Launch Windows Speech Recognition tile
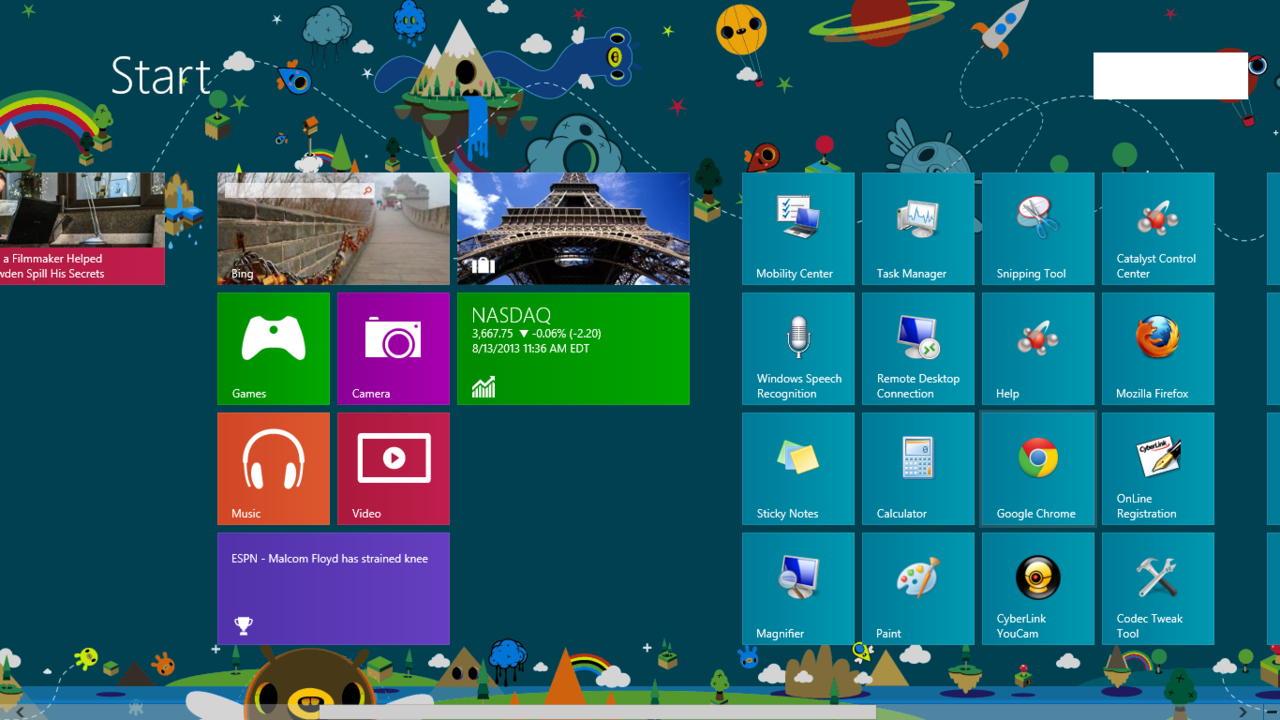 (798, 349)
